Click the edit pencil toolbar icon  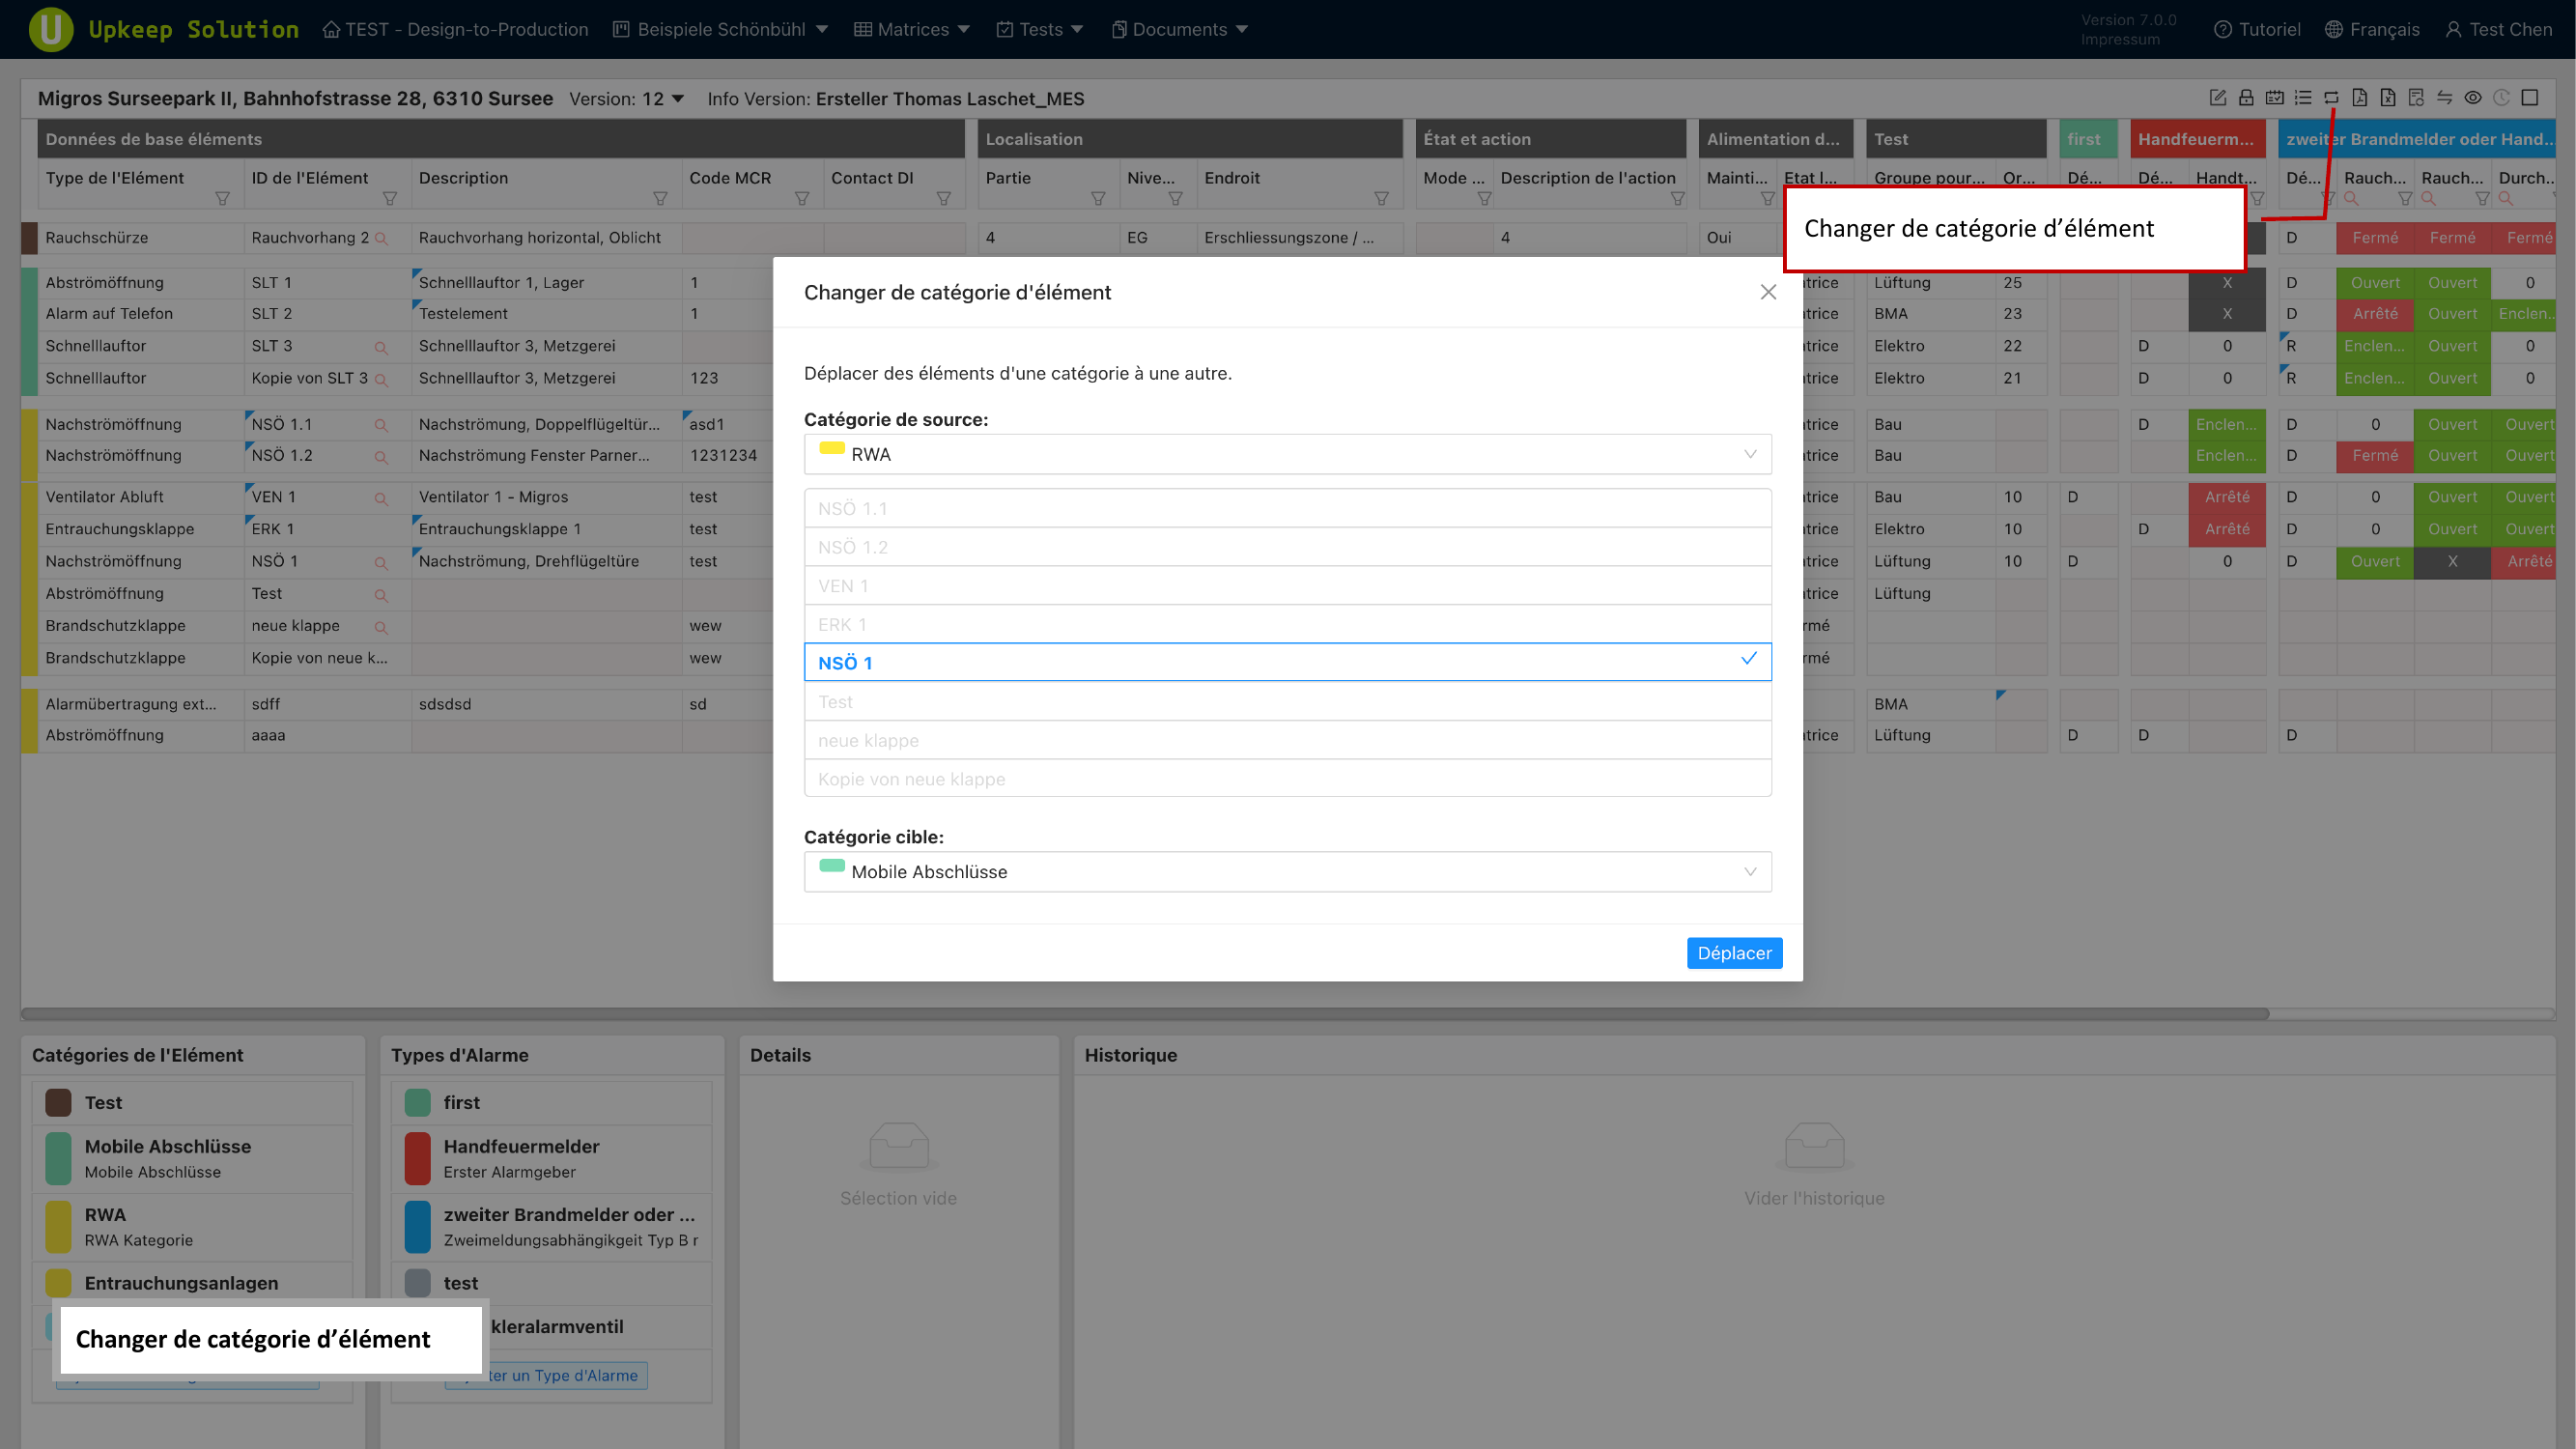coord(2217,97)
